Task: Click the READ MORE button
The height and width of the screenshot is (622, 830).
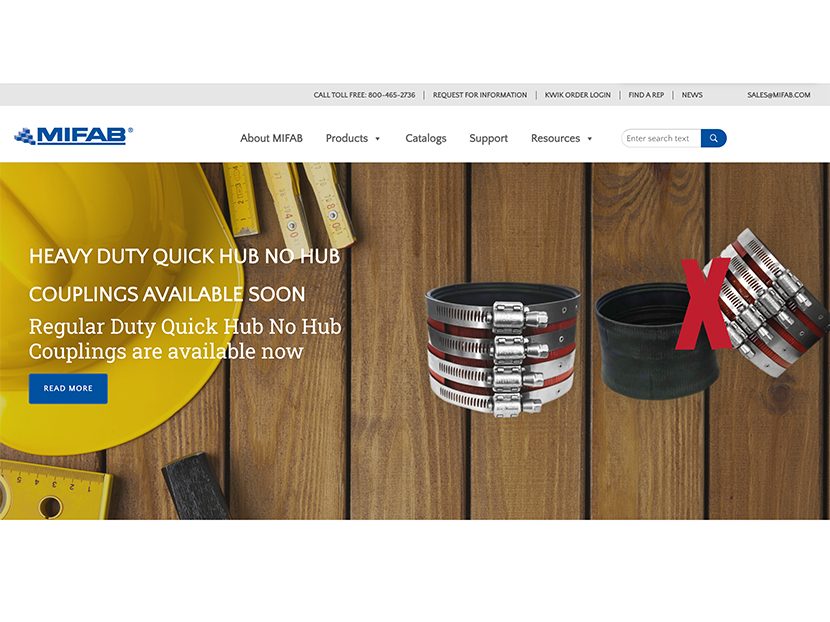Action: coord(68,389)
